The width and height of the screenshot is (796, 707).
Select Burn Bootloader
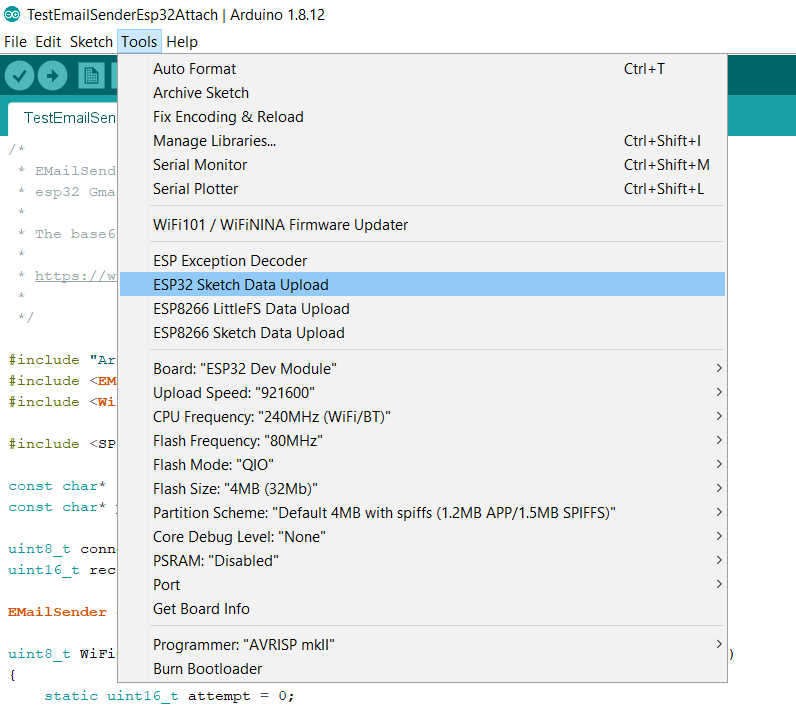point(422,669)
